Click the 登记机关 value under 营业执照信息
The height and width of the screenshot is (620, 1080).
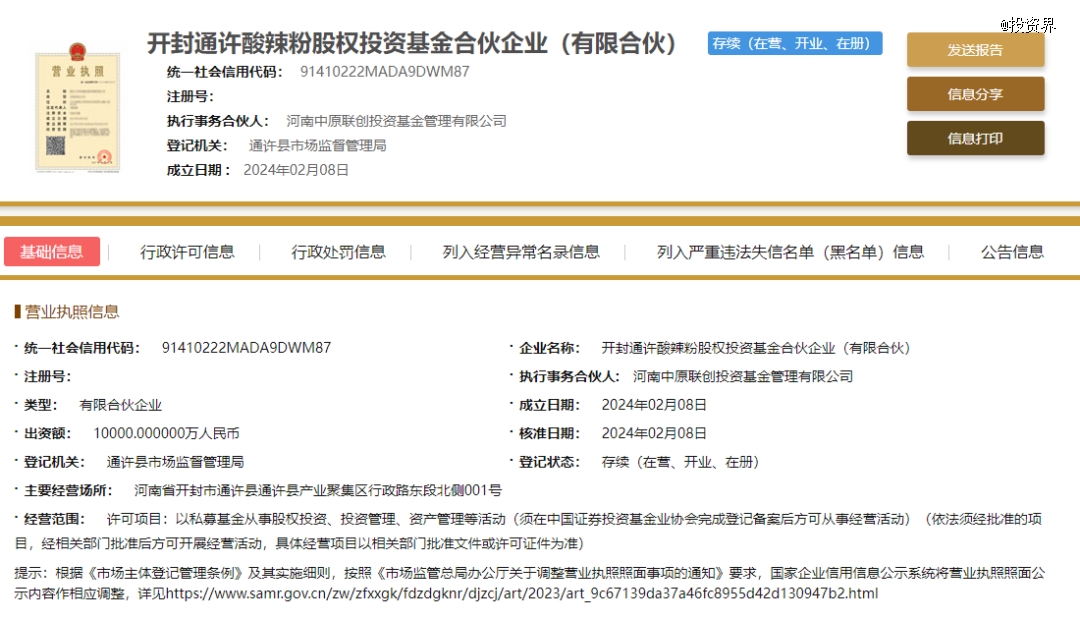(175, 462)
